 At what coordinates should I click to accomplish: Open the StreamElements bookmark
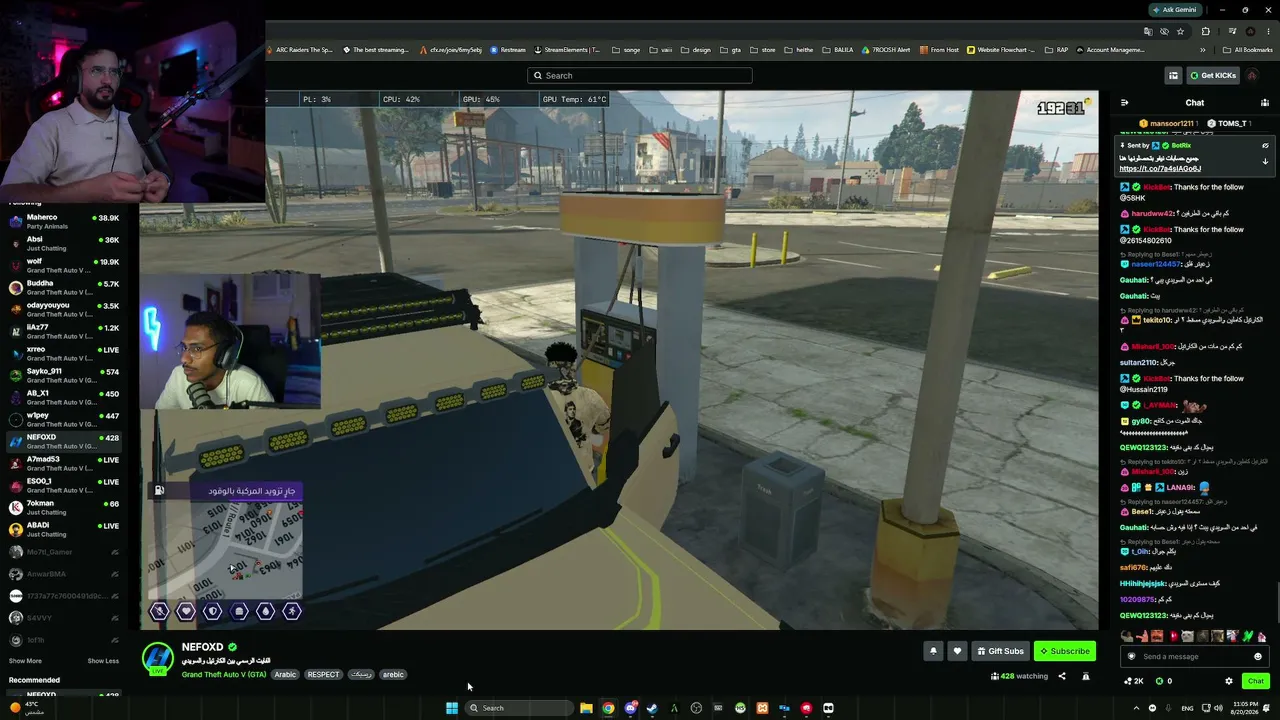click(567, 50)
